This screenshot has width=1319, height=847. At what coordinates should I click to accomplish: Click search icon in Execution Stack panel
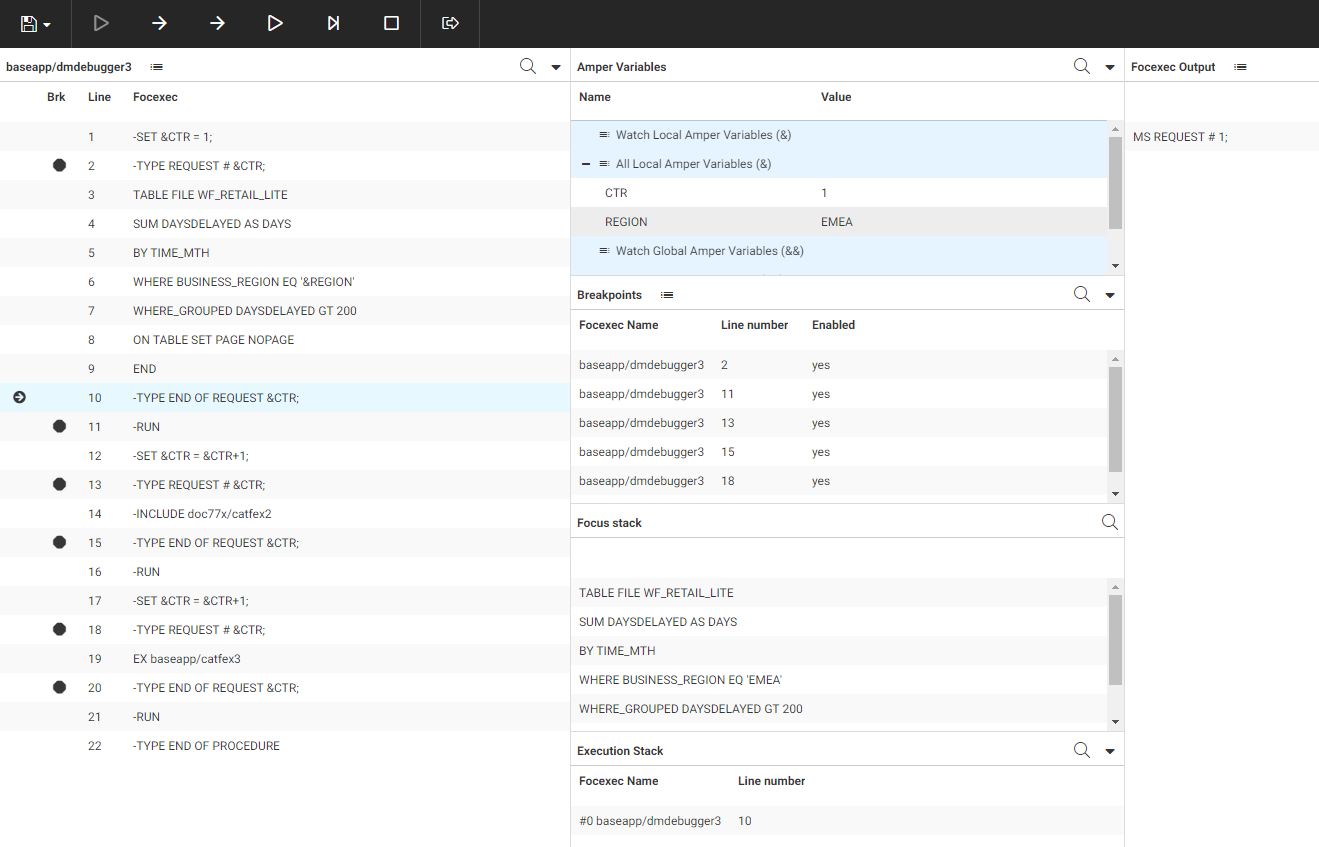(x=1082, y=750)
